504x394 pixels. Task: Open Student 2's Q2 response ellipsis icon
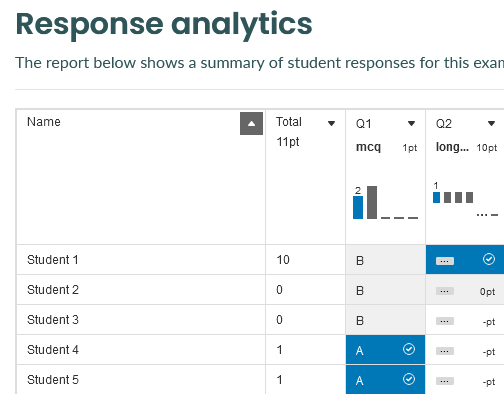[445, 291]
